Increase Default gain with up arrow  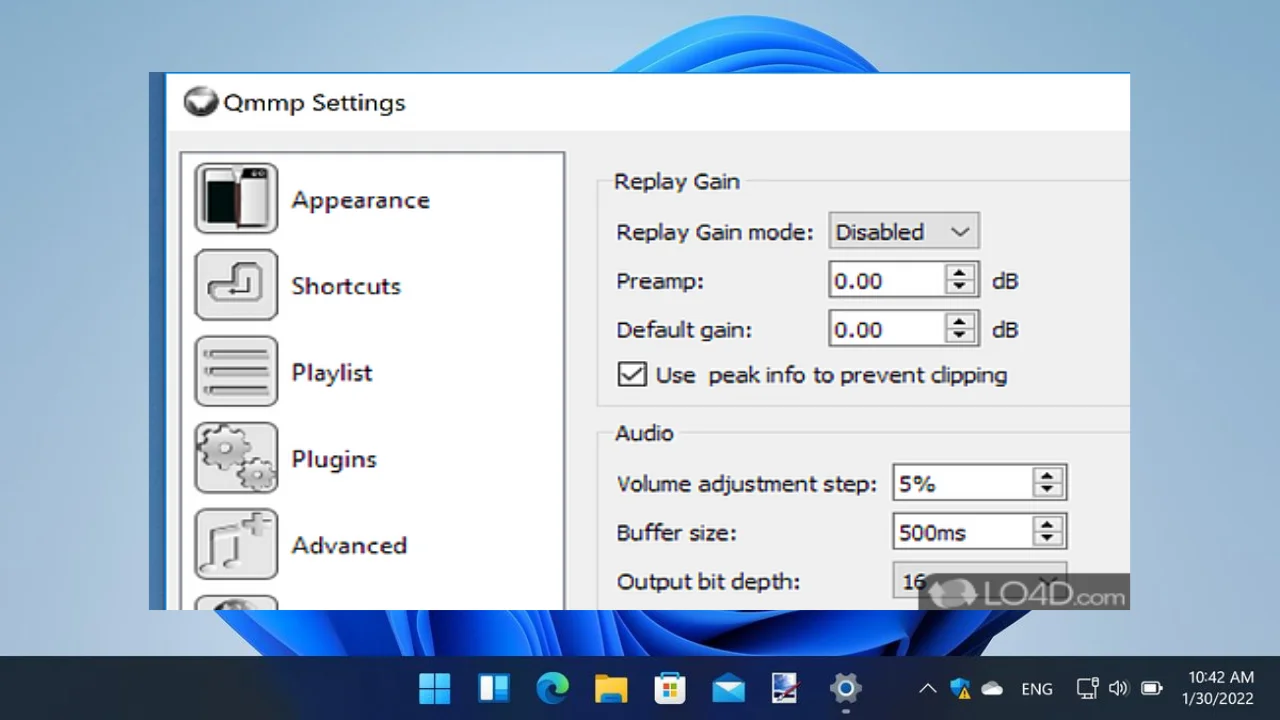960,322
